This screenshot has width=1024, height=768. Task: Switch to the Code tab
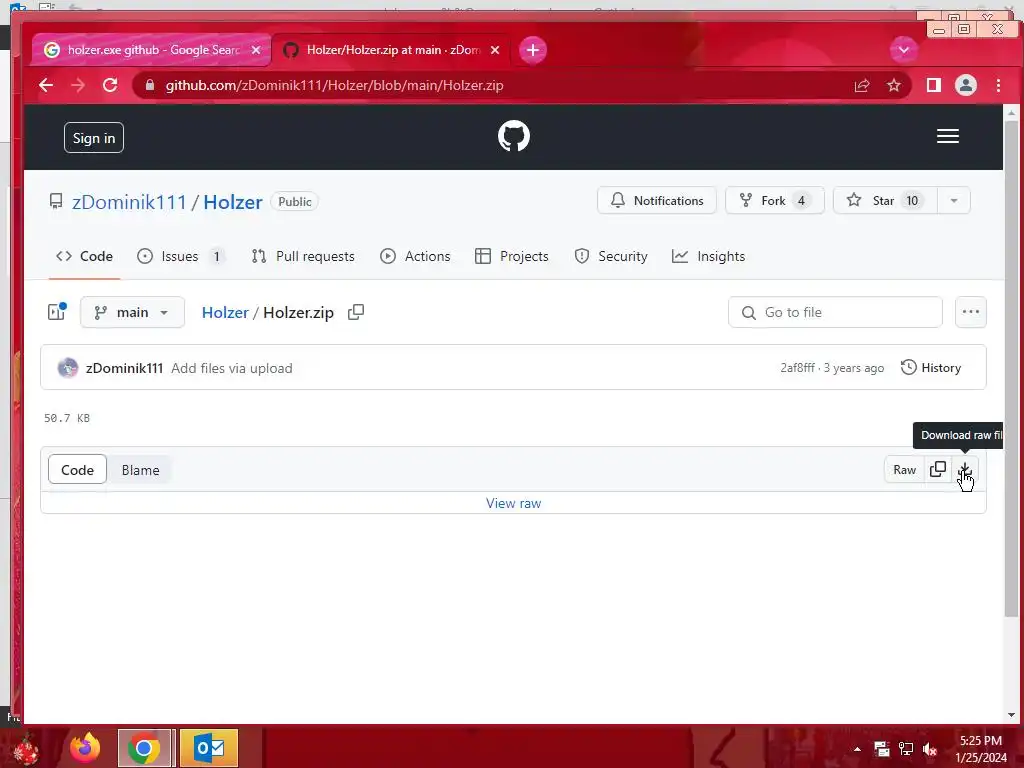(x=84, y=257)
